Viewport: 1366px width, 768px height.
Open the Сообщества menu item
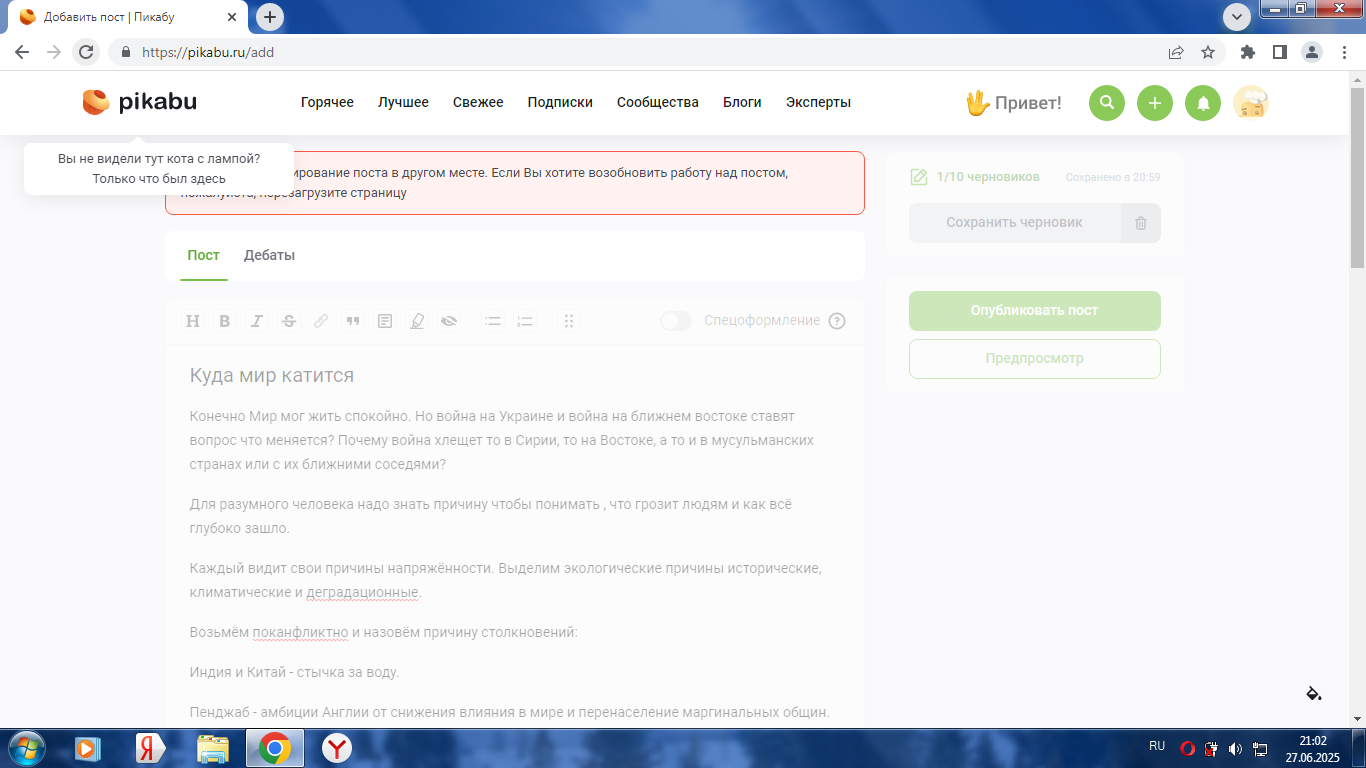pyautogui.click(x=658, y=102)
